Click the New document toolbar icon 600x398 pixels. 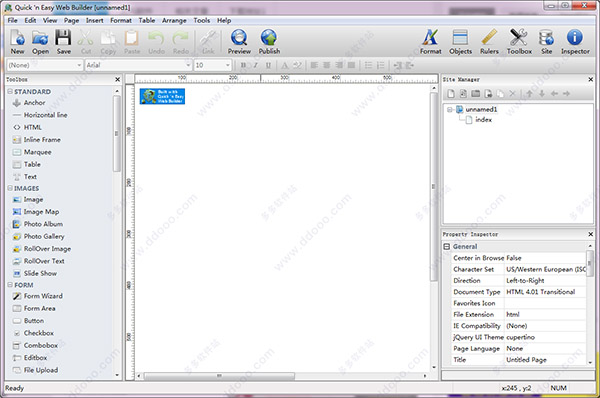point(18,42)
